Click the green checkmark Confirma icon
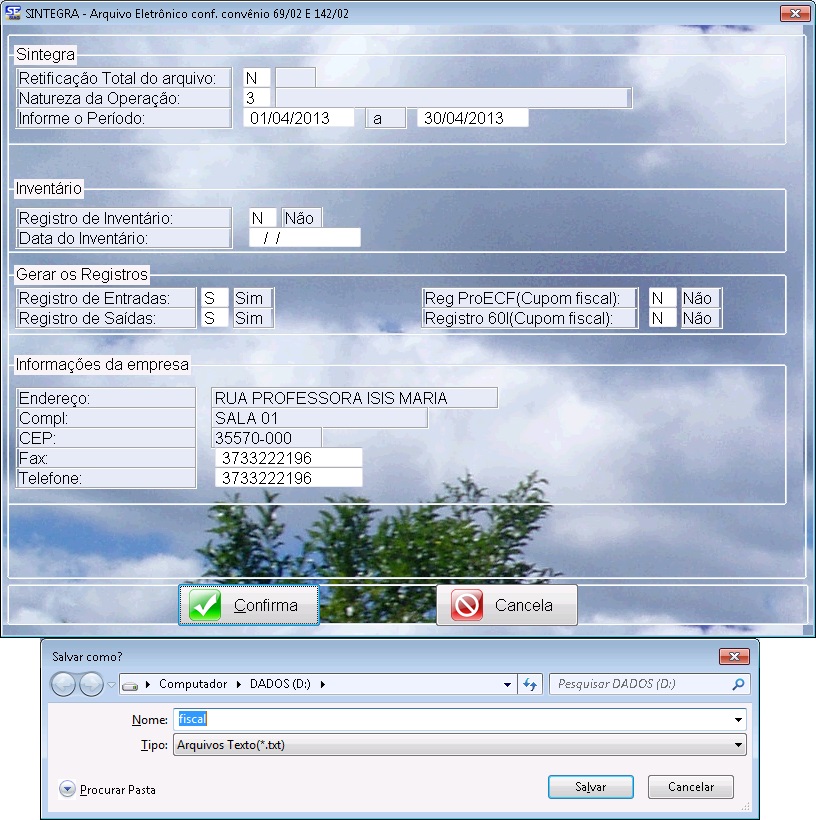The image size is (816, 820). pos(205,605)
